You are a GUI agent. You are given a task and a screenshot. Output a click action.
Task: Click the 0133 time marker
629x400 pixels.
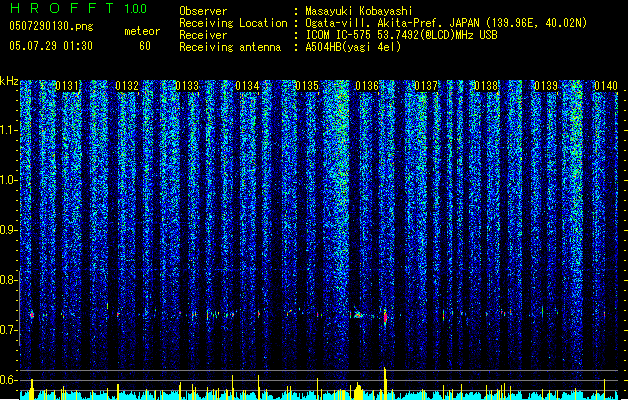click(187, 86)
